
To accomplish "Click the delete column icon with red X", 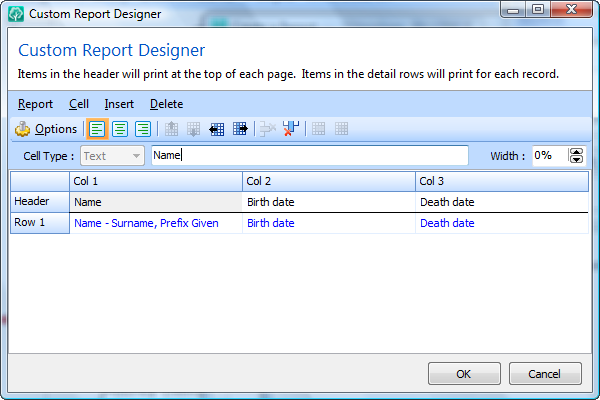I will coord(291,129).
